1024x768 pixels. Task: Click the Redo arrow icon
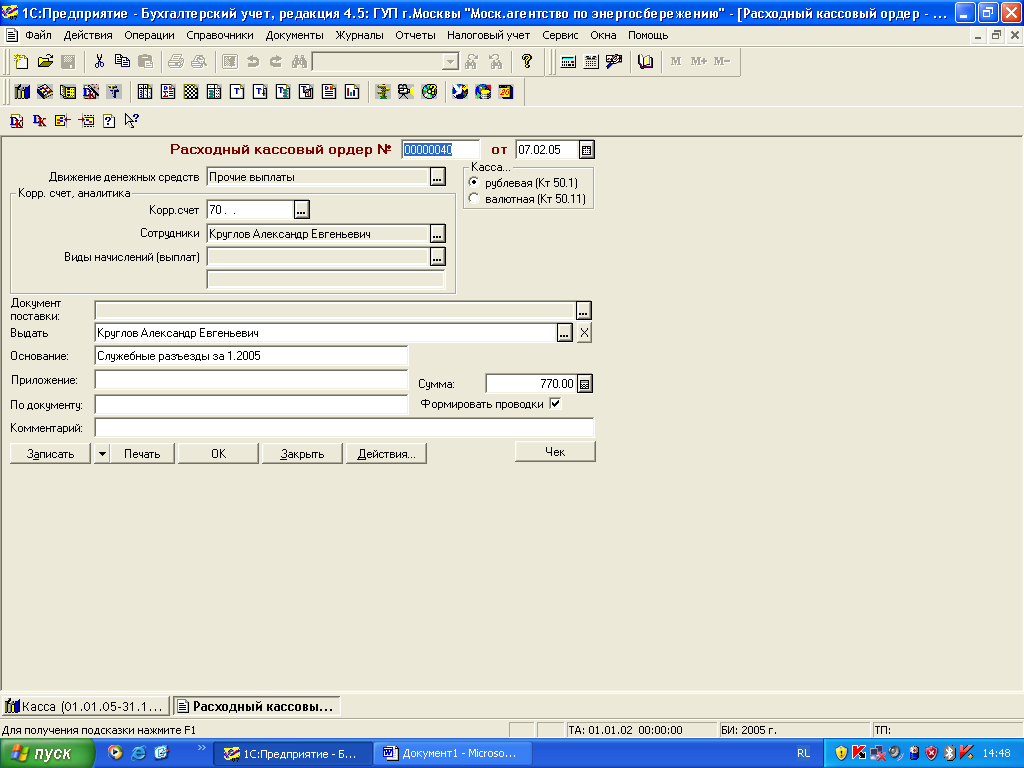(276, 61)
